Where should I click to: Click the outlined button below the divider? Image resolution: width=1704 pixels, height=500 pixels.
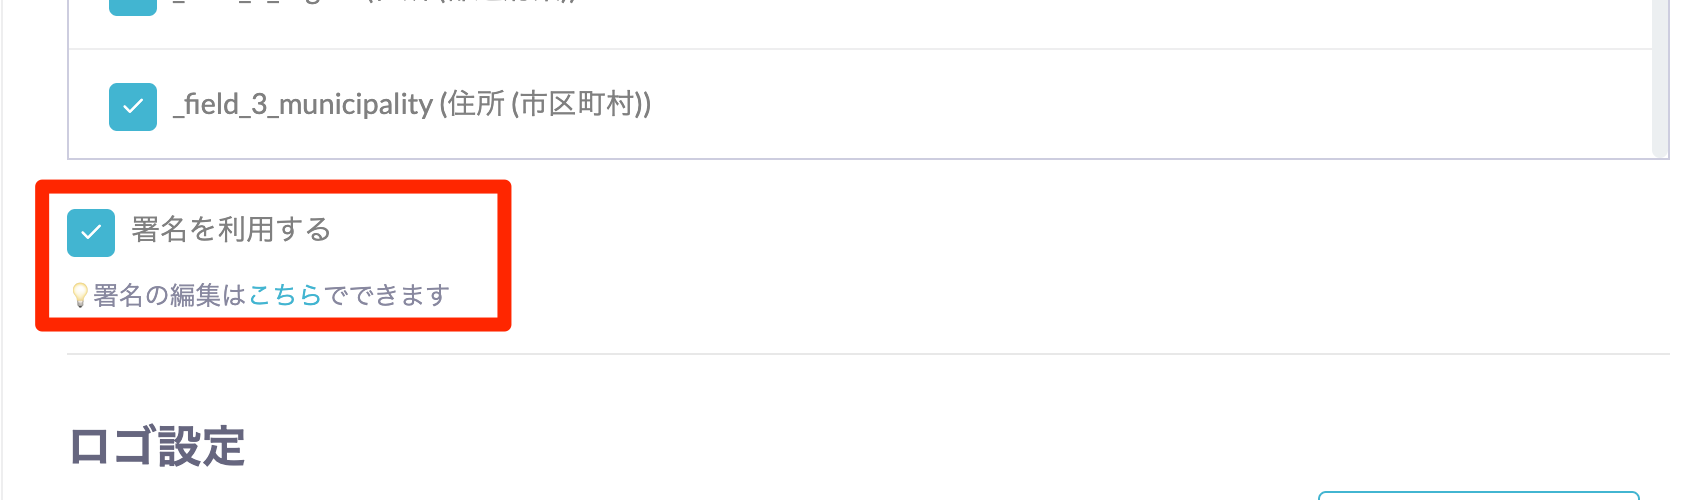coord(1478,495)
